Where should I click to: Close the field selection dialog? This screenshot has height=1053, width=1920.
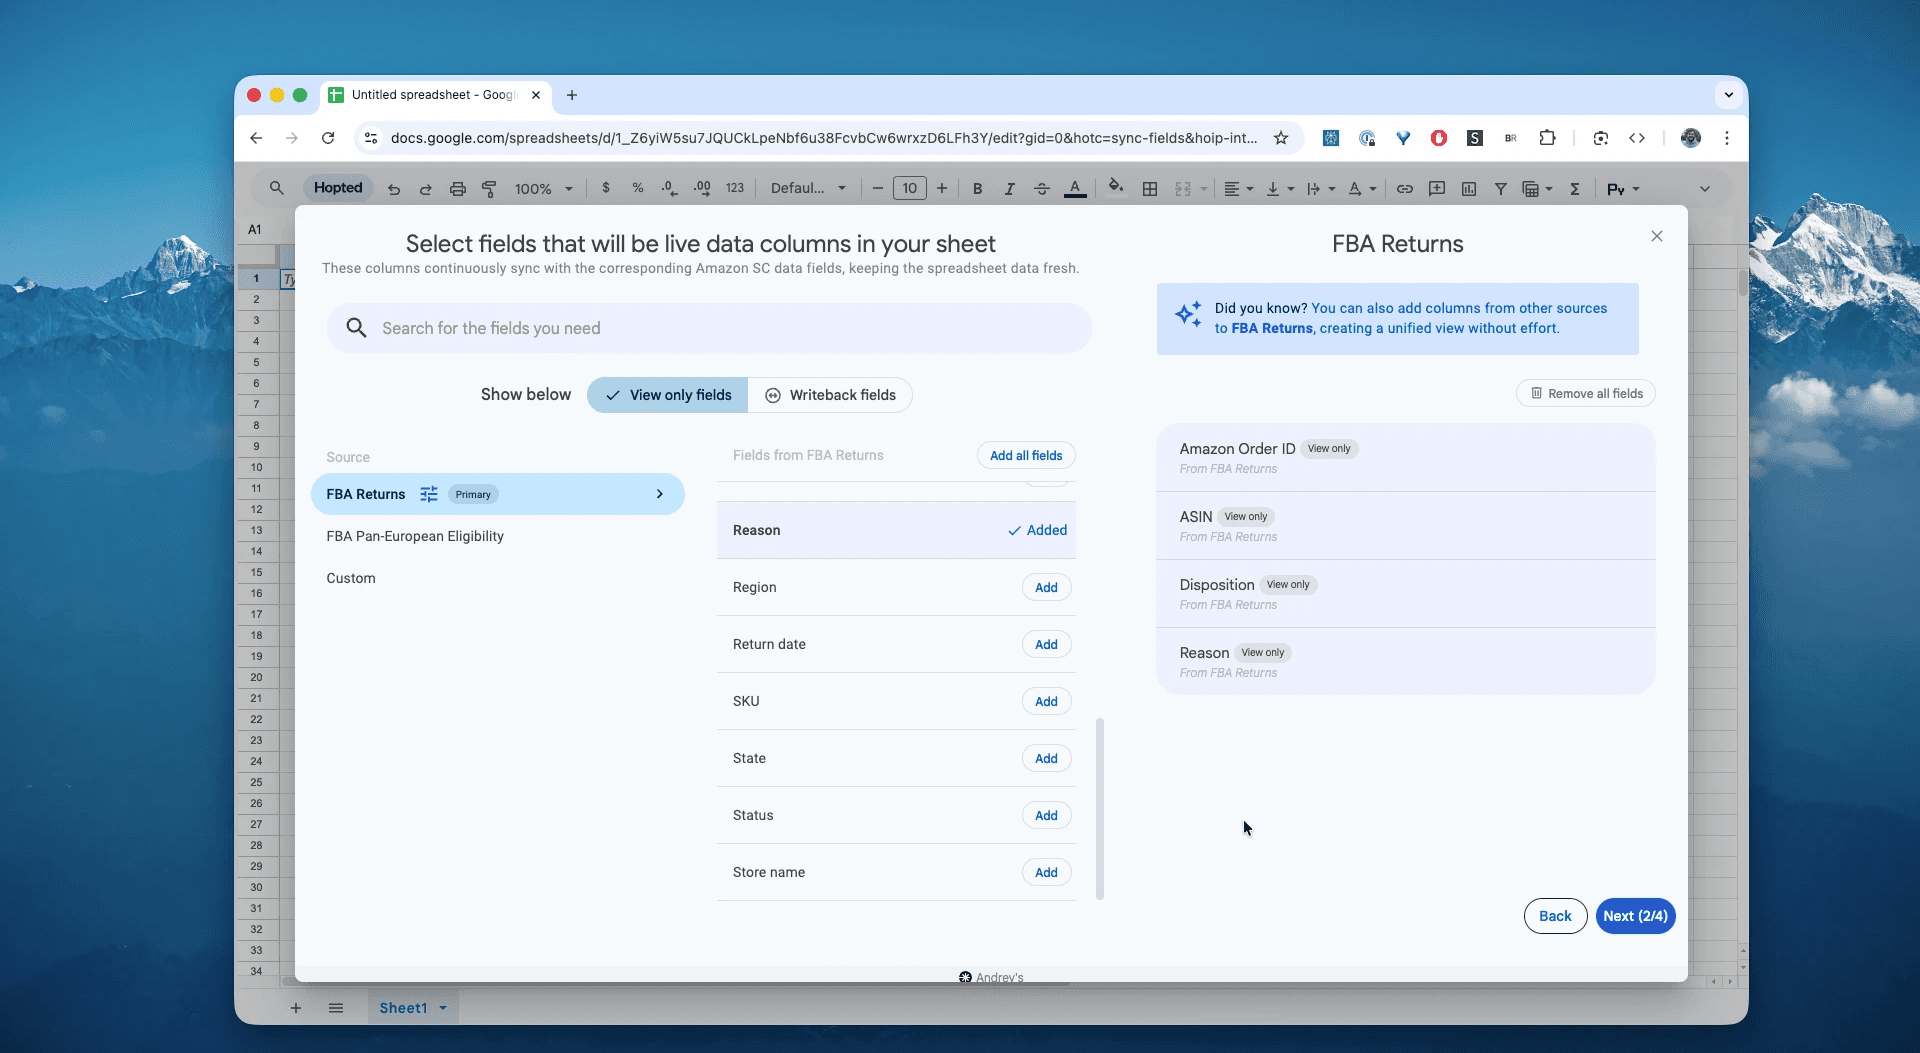pos(1657,236)
